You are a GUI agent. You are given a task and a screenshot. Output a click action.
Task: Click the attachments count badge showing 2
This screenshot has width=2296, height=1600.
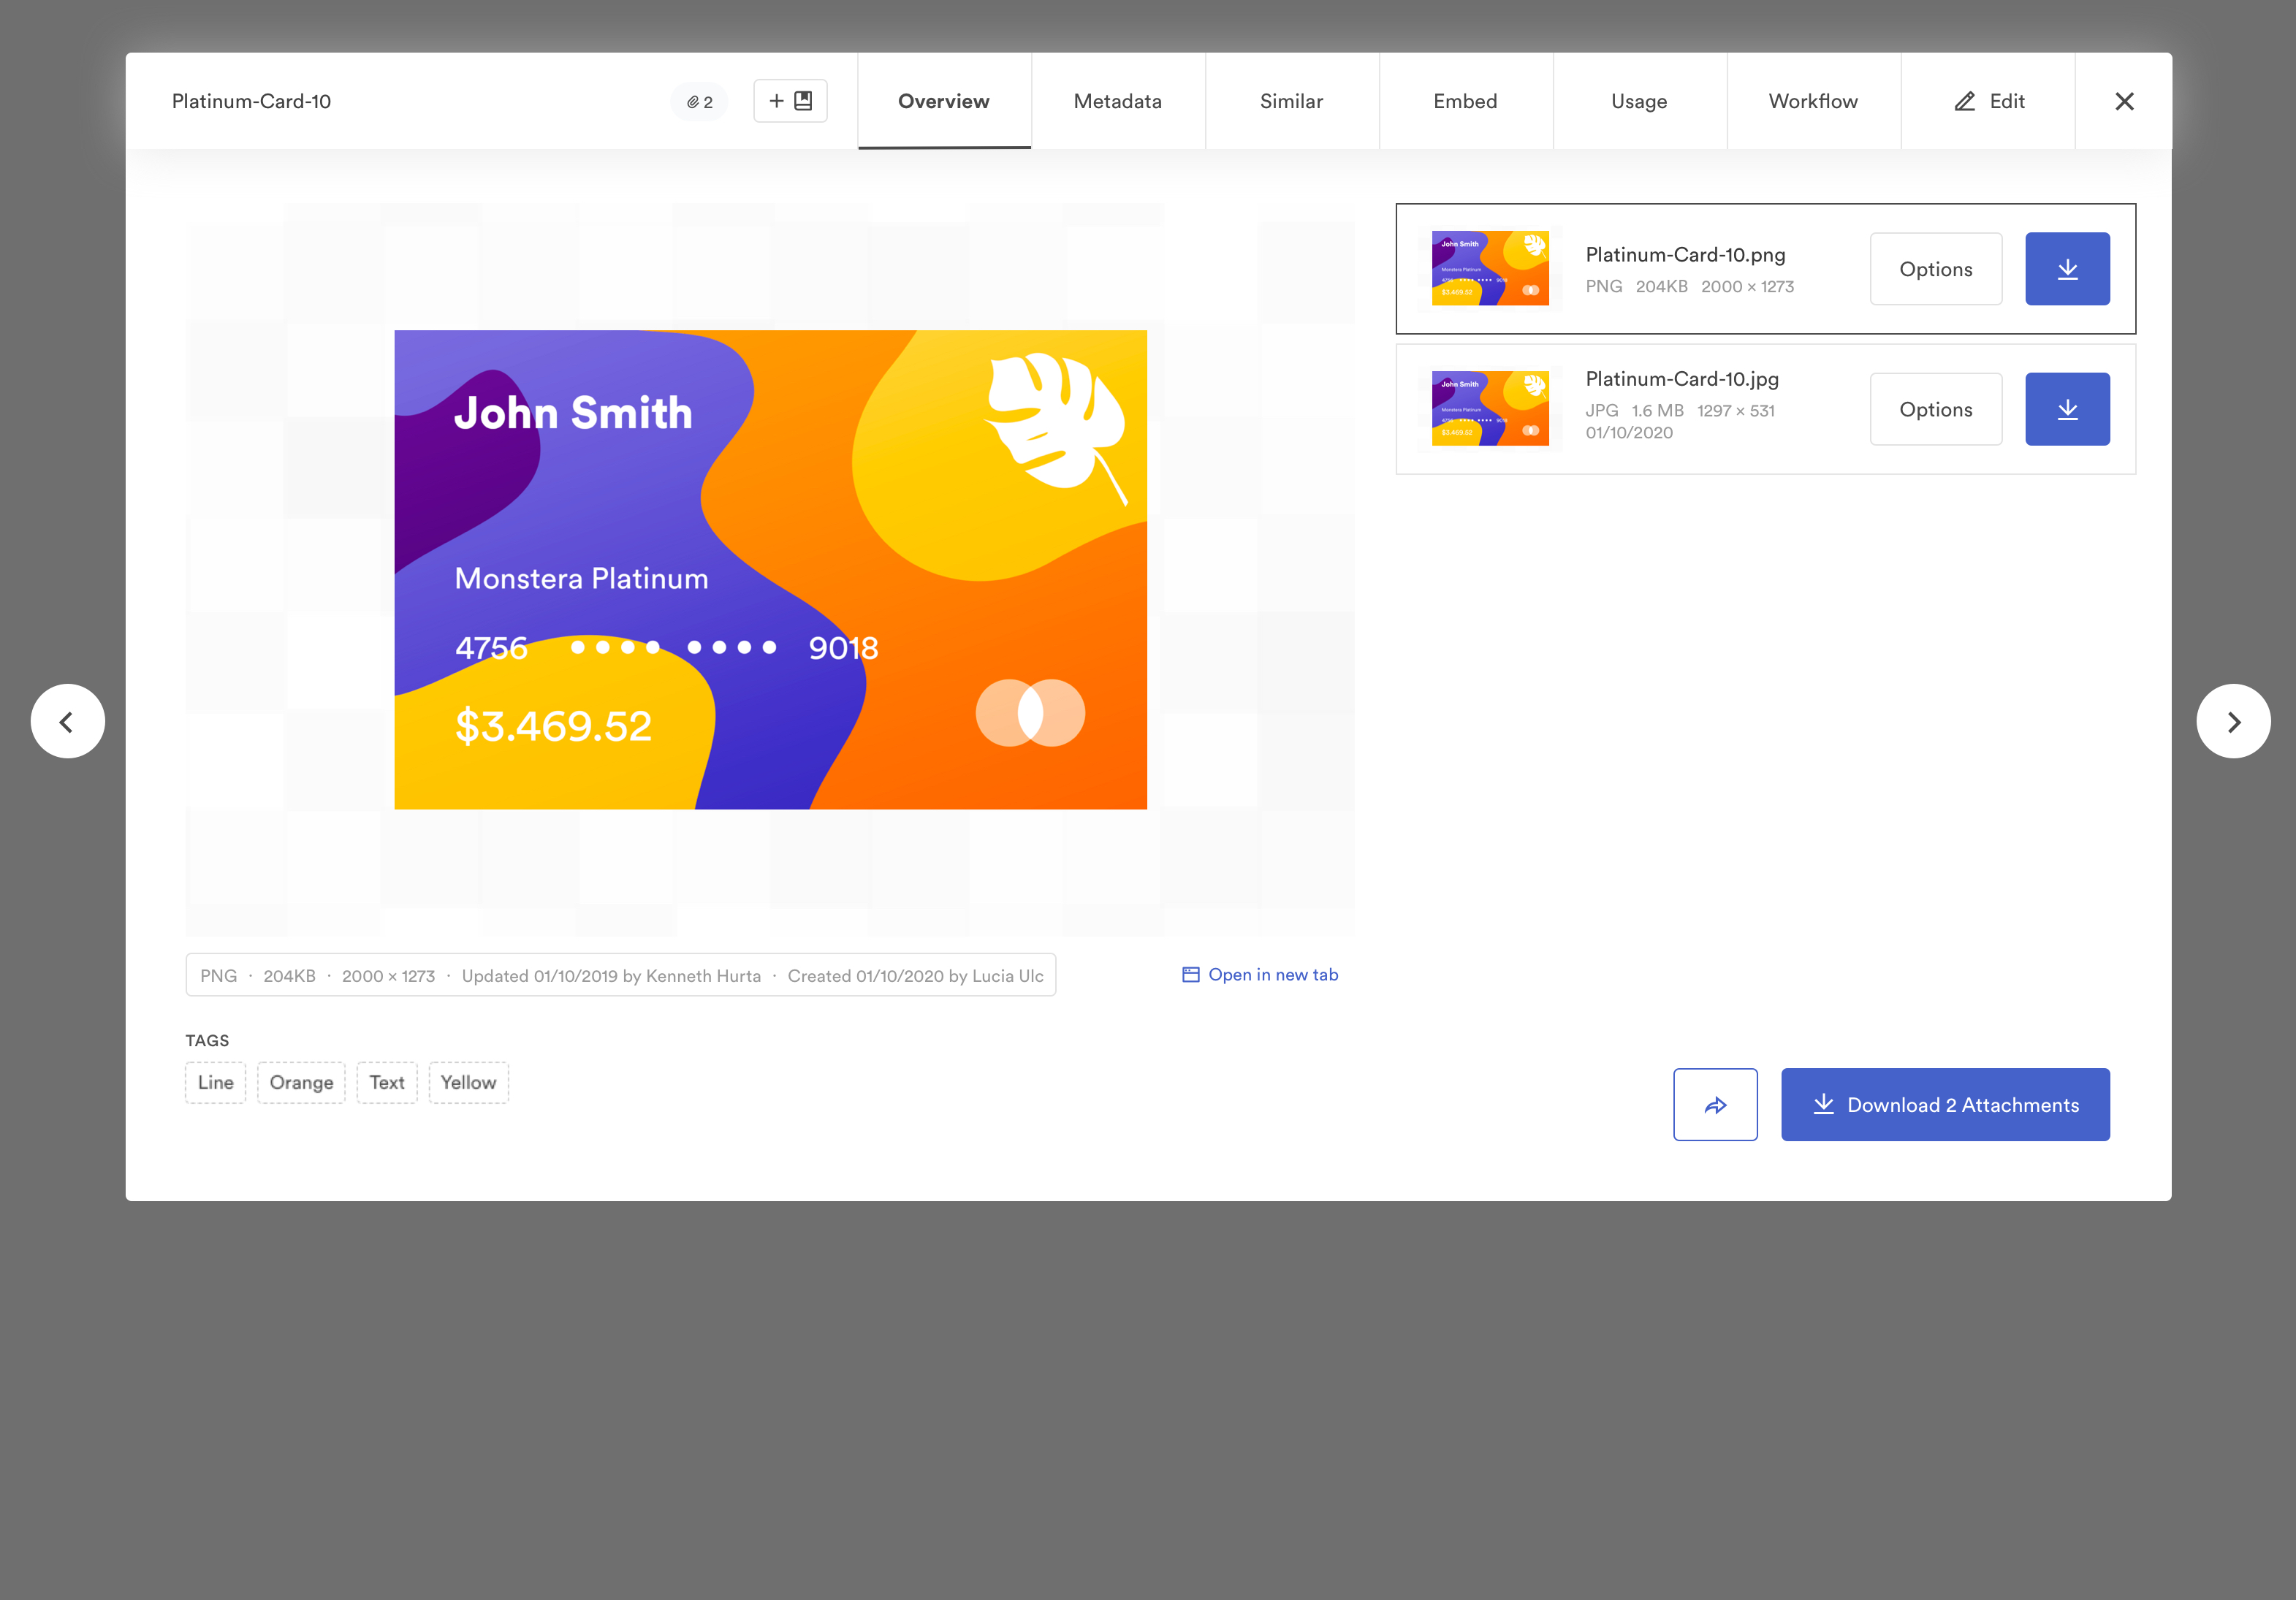coord(699,102)
